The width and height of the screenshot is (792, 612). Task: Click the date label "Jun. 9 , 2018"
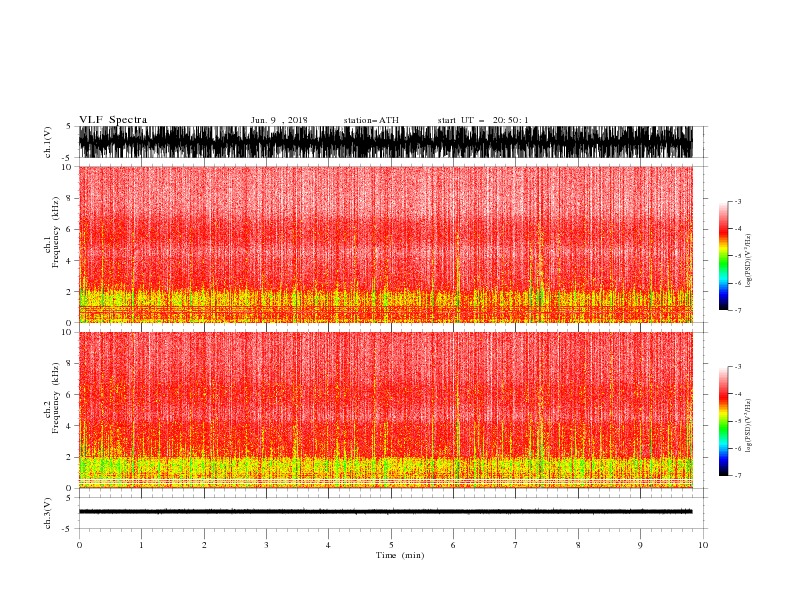(x=279, y=120)
